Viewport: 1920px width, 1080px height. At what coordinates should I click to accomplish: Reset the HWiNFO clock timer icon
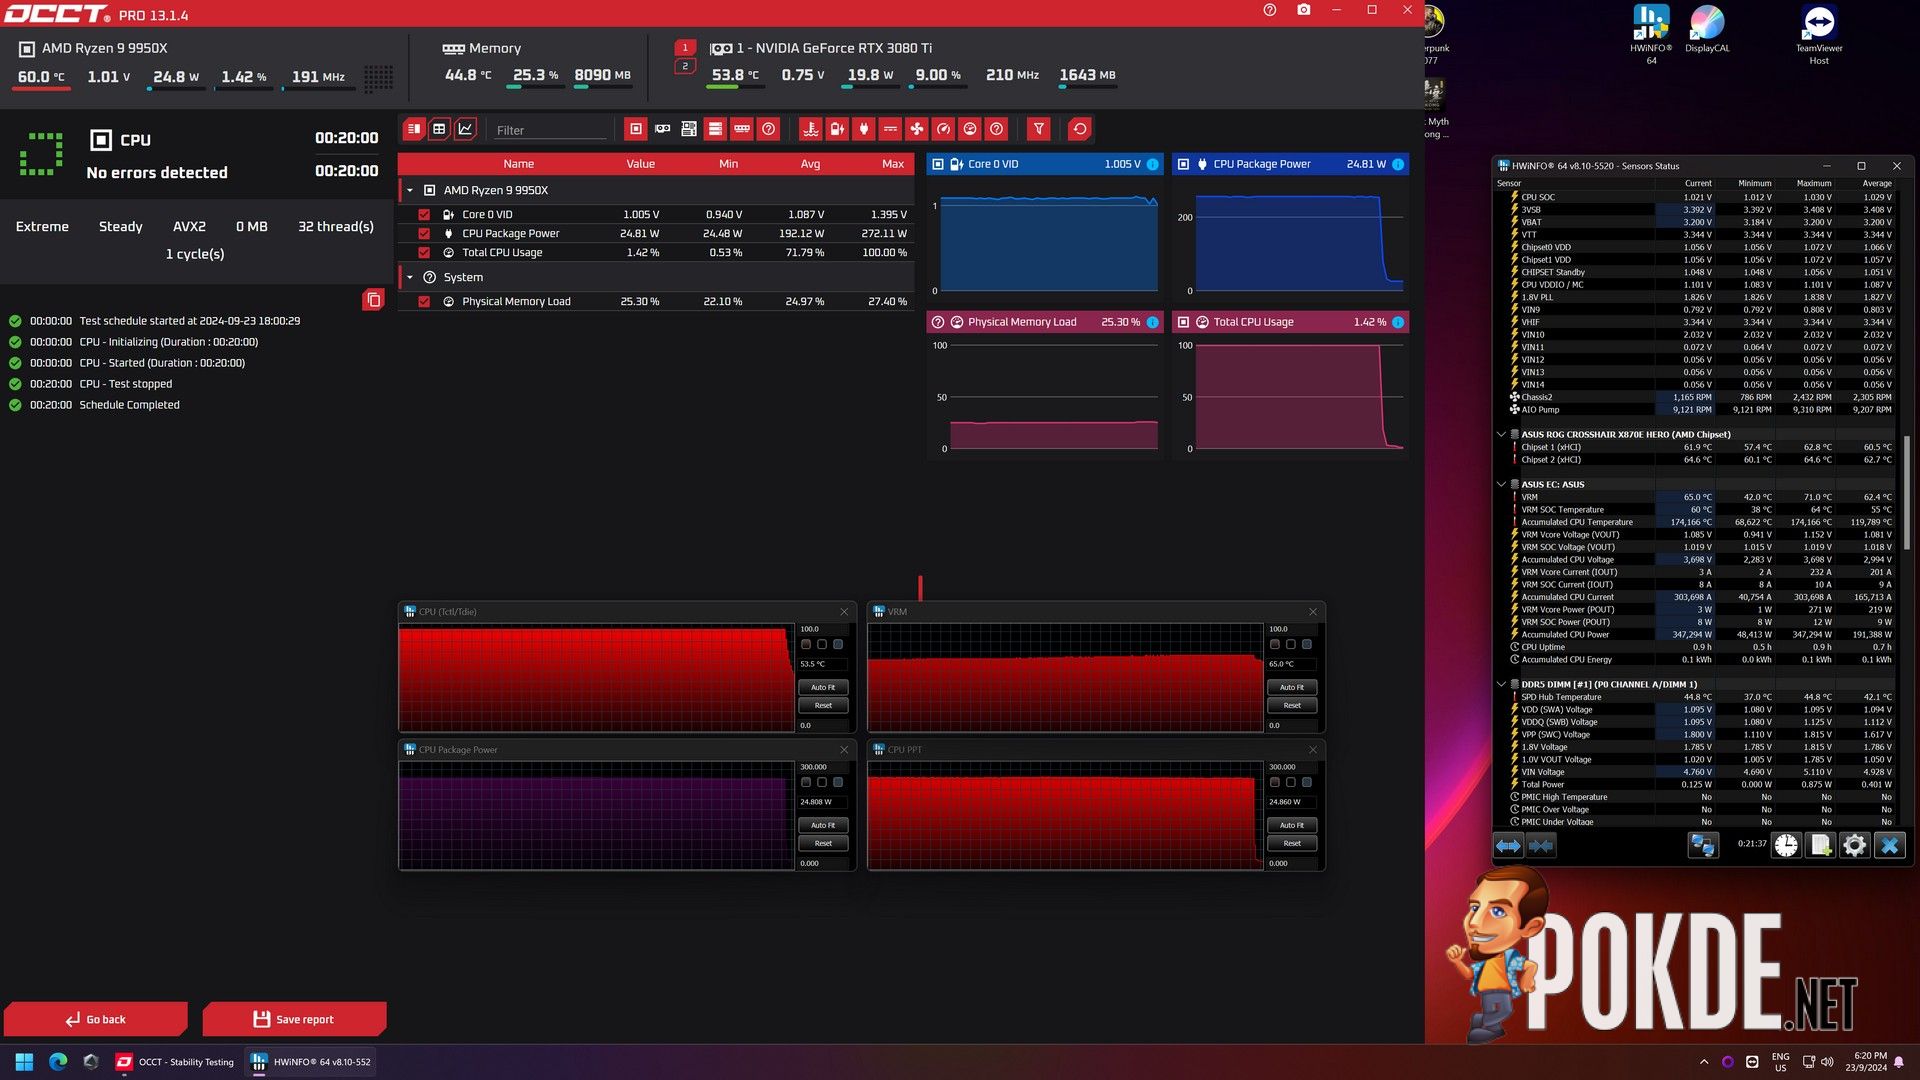[1786, 846]
